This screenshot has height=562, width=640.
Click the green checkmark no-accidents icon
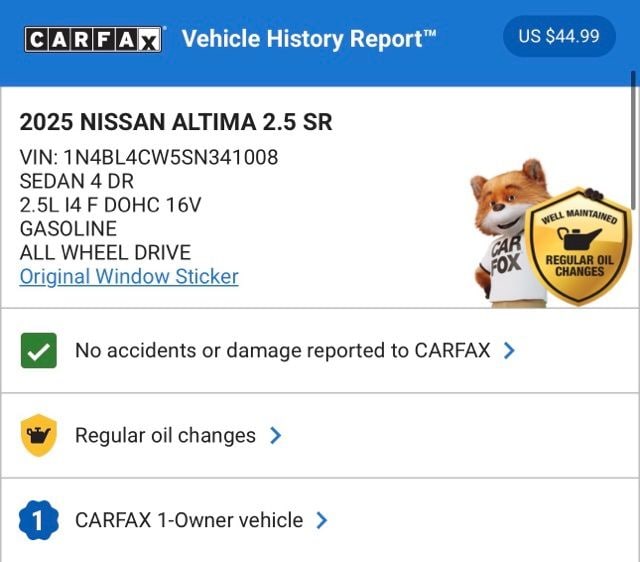(38, 351)
